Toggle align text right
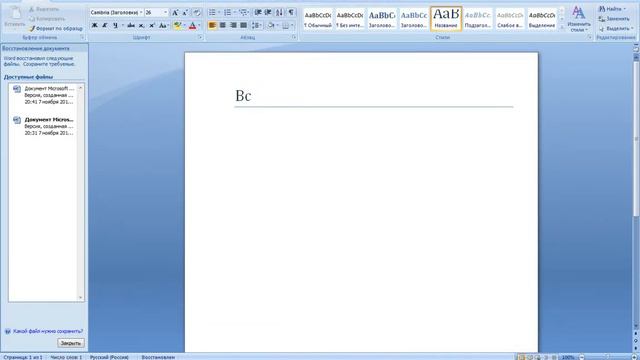The height and width of the screenshot is (360, 640). (233, 25)
